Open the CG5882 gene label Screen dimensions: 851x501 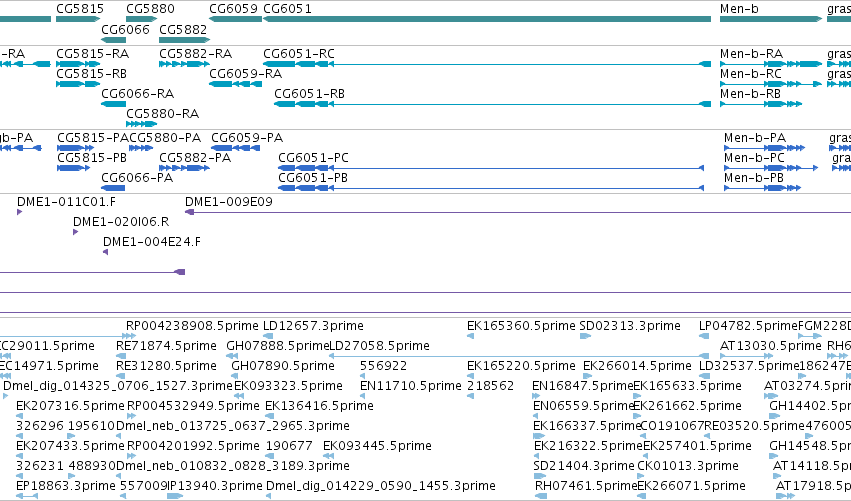tap(183, 29)
